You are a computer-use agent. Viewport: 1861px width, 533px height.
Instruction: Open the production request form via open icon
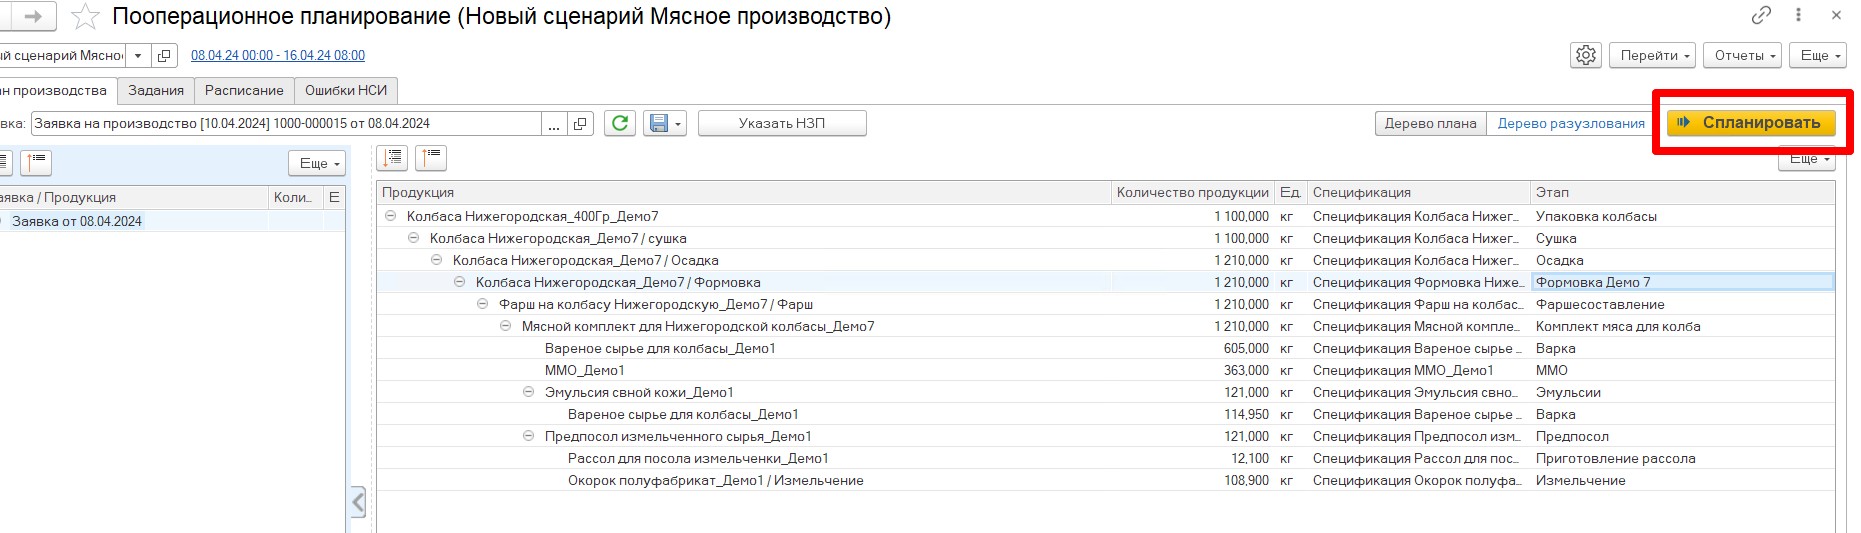coord(580,124)
